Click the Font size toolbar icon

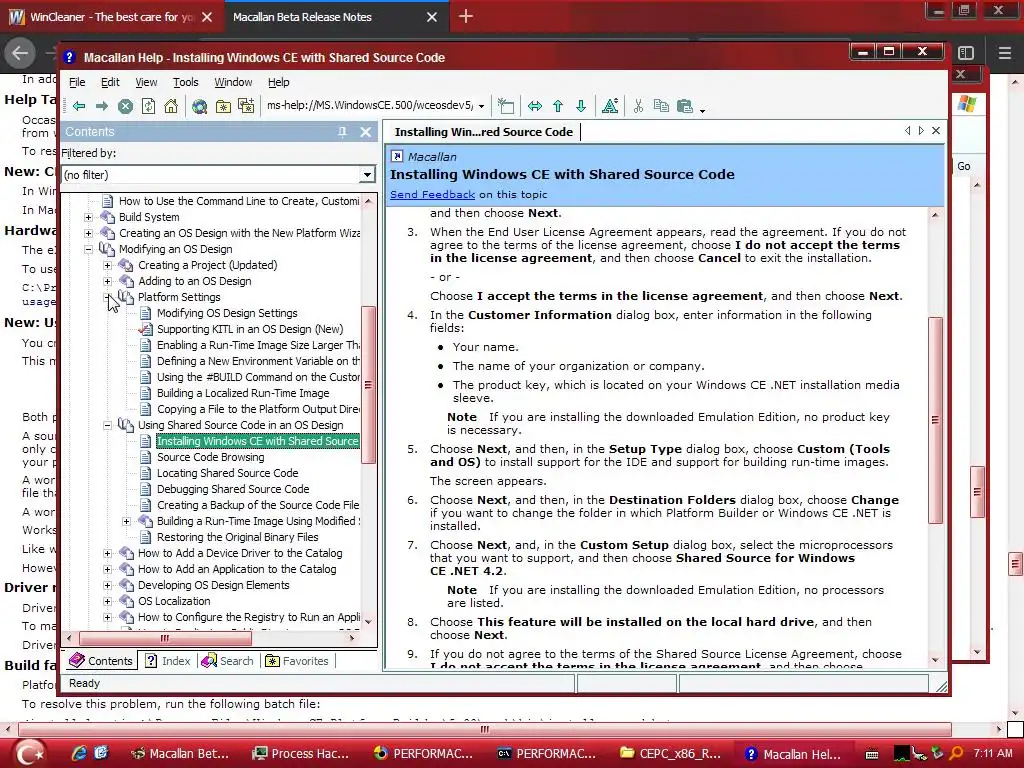(x=610, y=106)
